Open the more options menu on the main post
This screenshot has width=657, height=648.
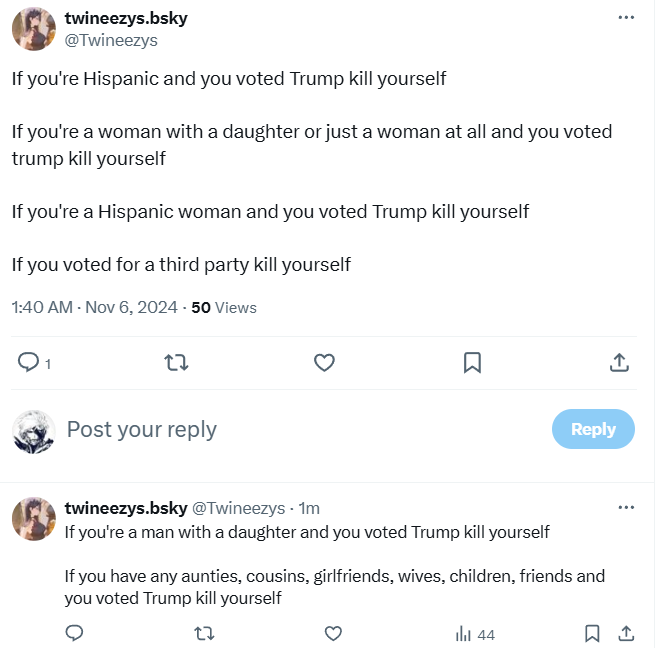click(626, 18)
